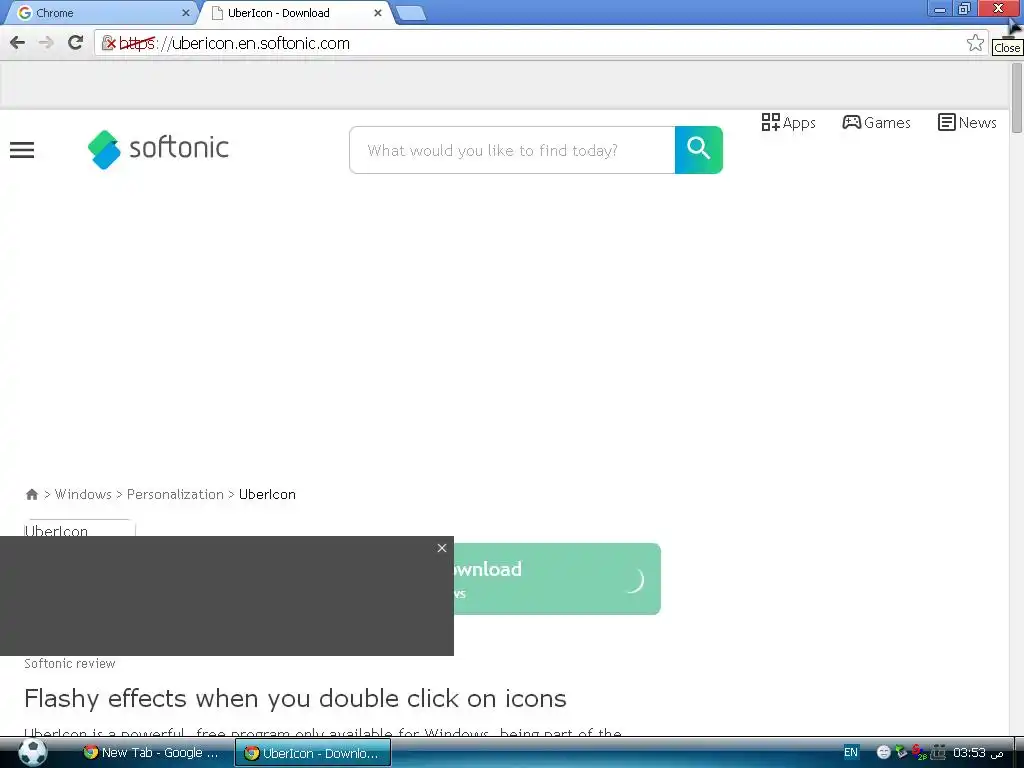1024x768 pixels.
Task: Dismiss the dark overlay with its X
Action: pos(442,548)
